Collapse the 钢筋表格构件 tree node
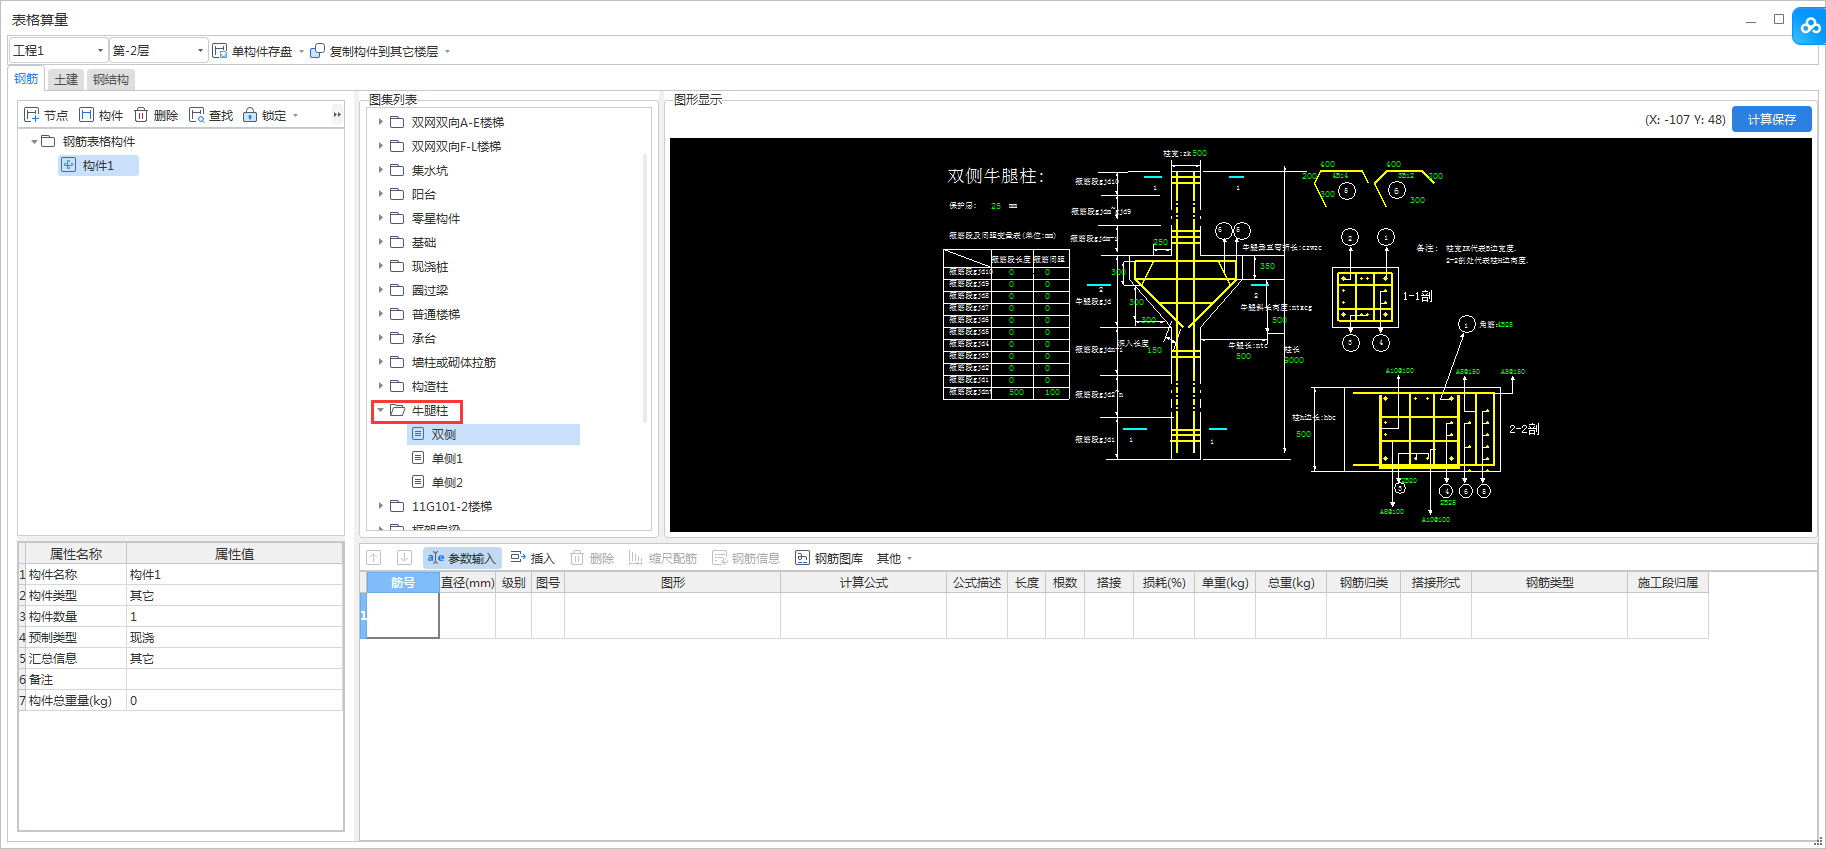This screenshot has height=849, width=1826. [33, 141]
